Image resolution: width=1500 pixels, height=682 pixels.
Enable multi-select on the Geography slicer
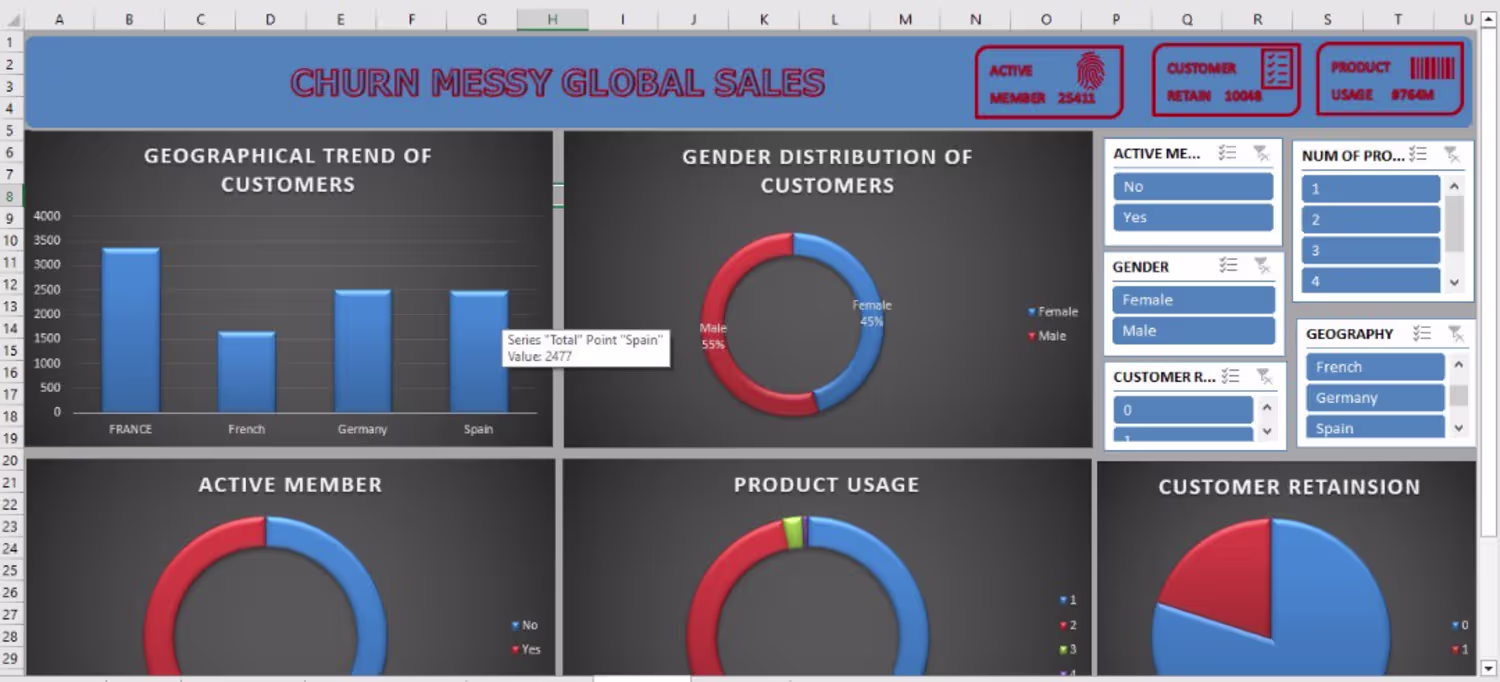tap(1422, 333)
